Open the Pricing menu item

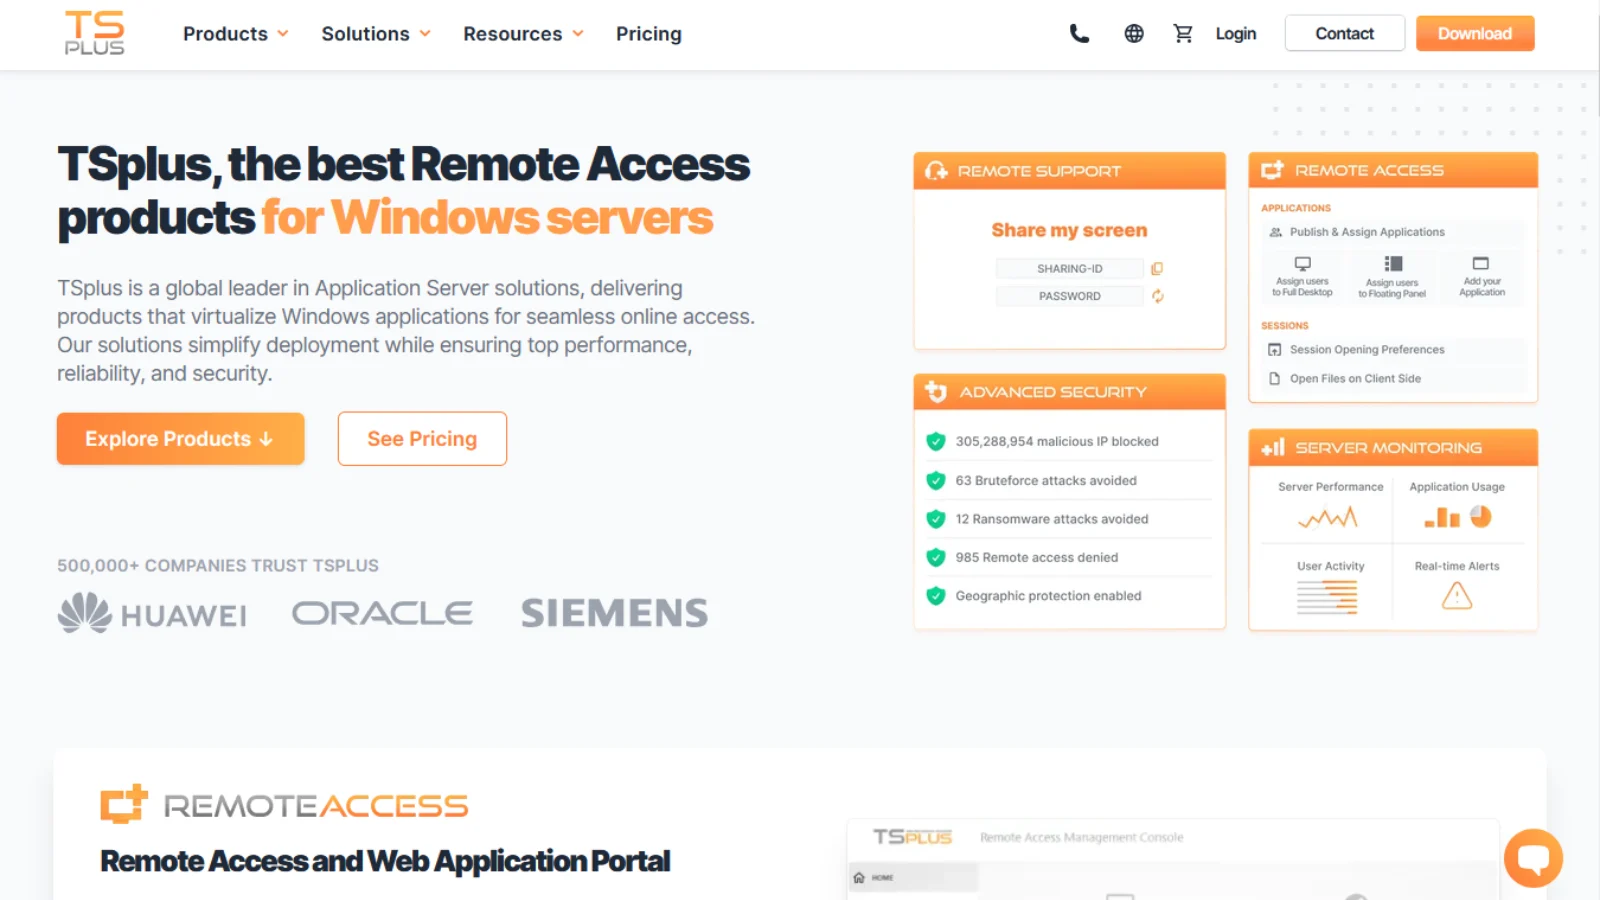649,34
